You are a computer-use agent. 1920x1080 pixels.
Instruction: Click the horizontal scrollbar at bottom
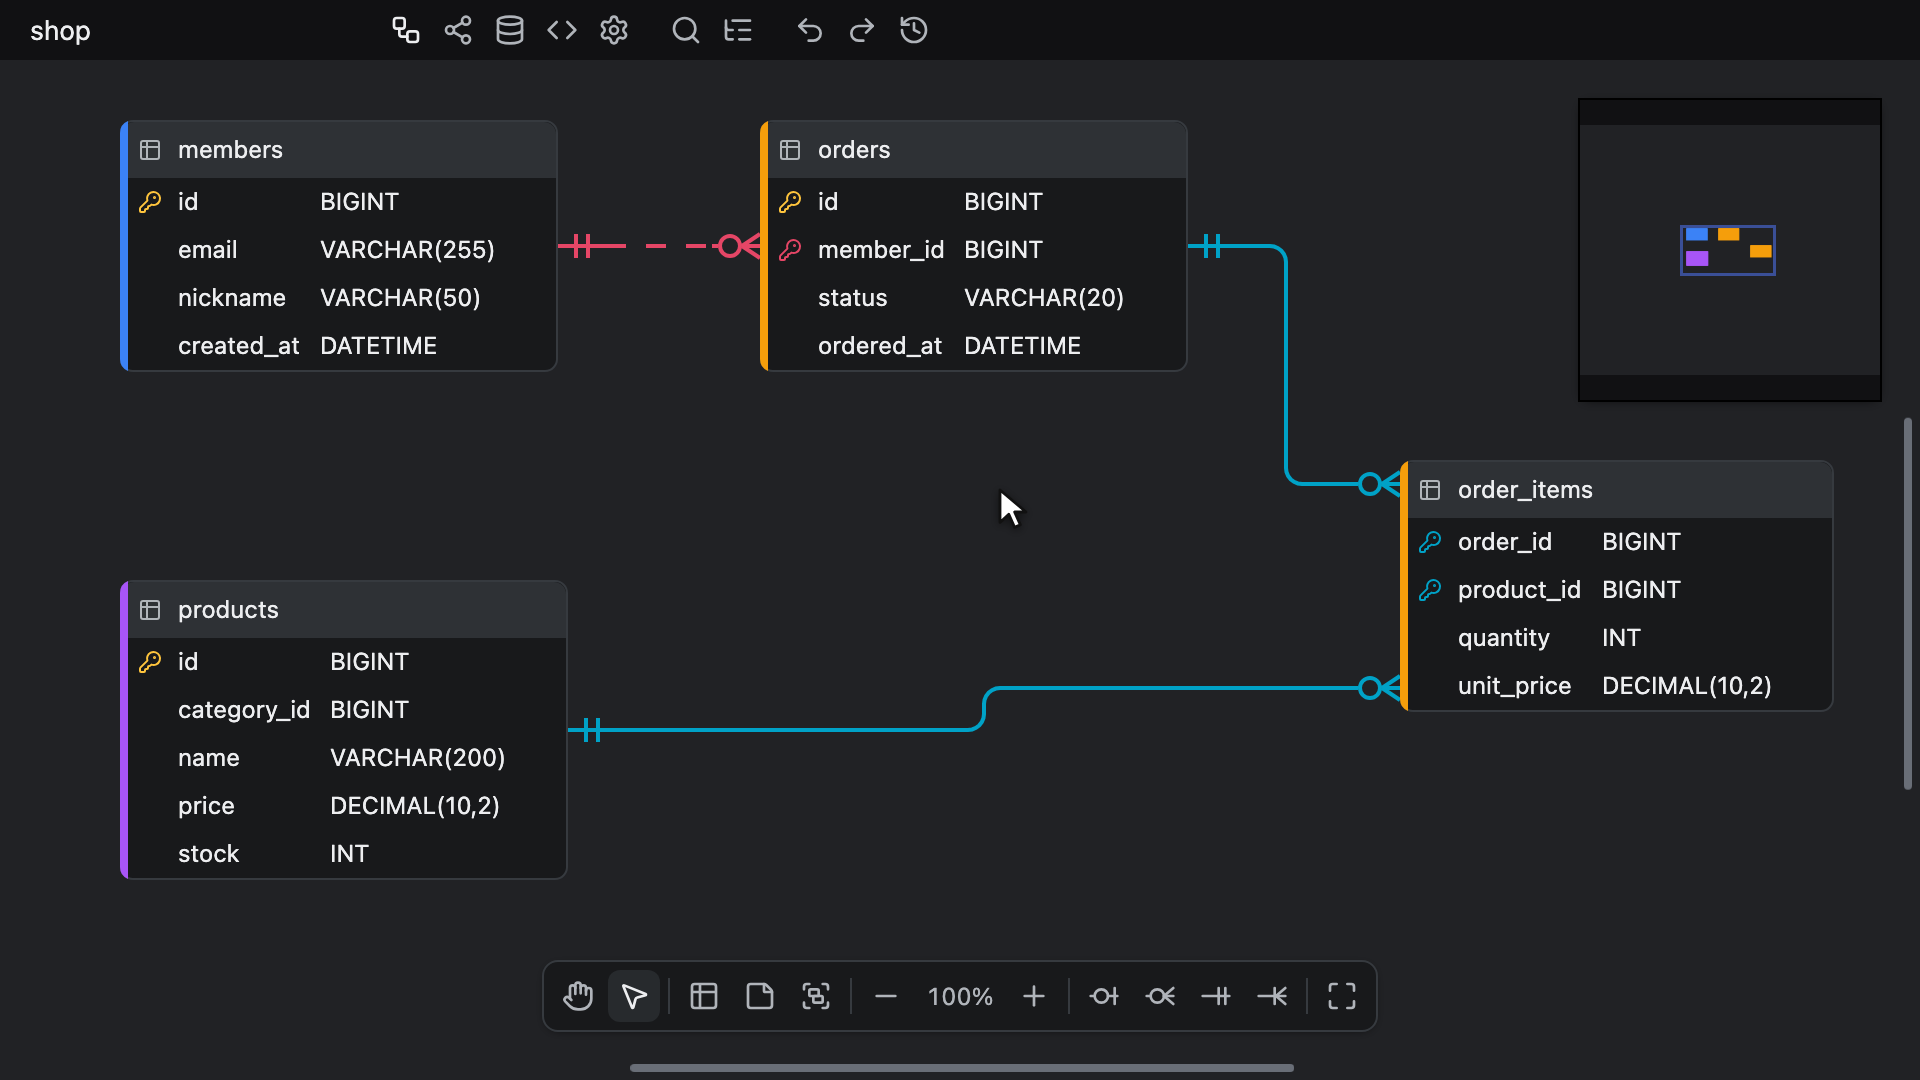[x=962, y=1068]
